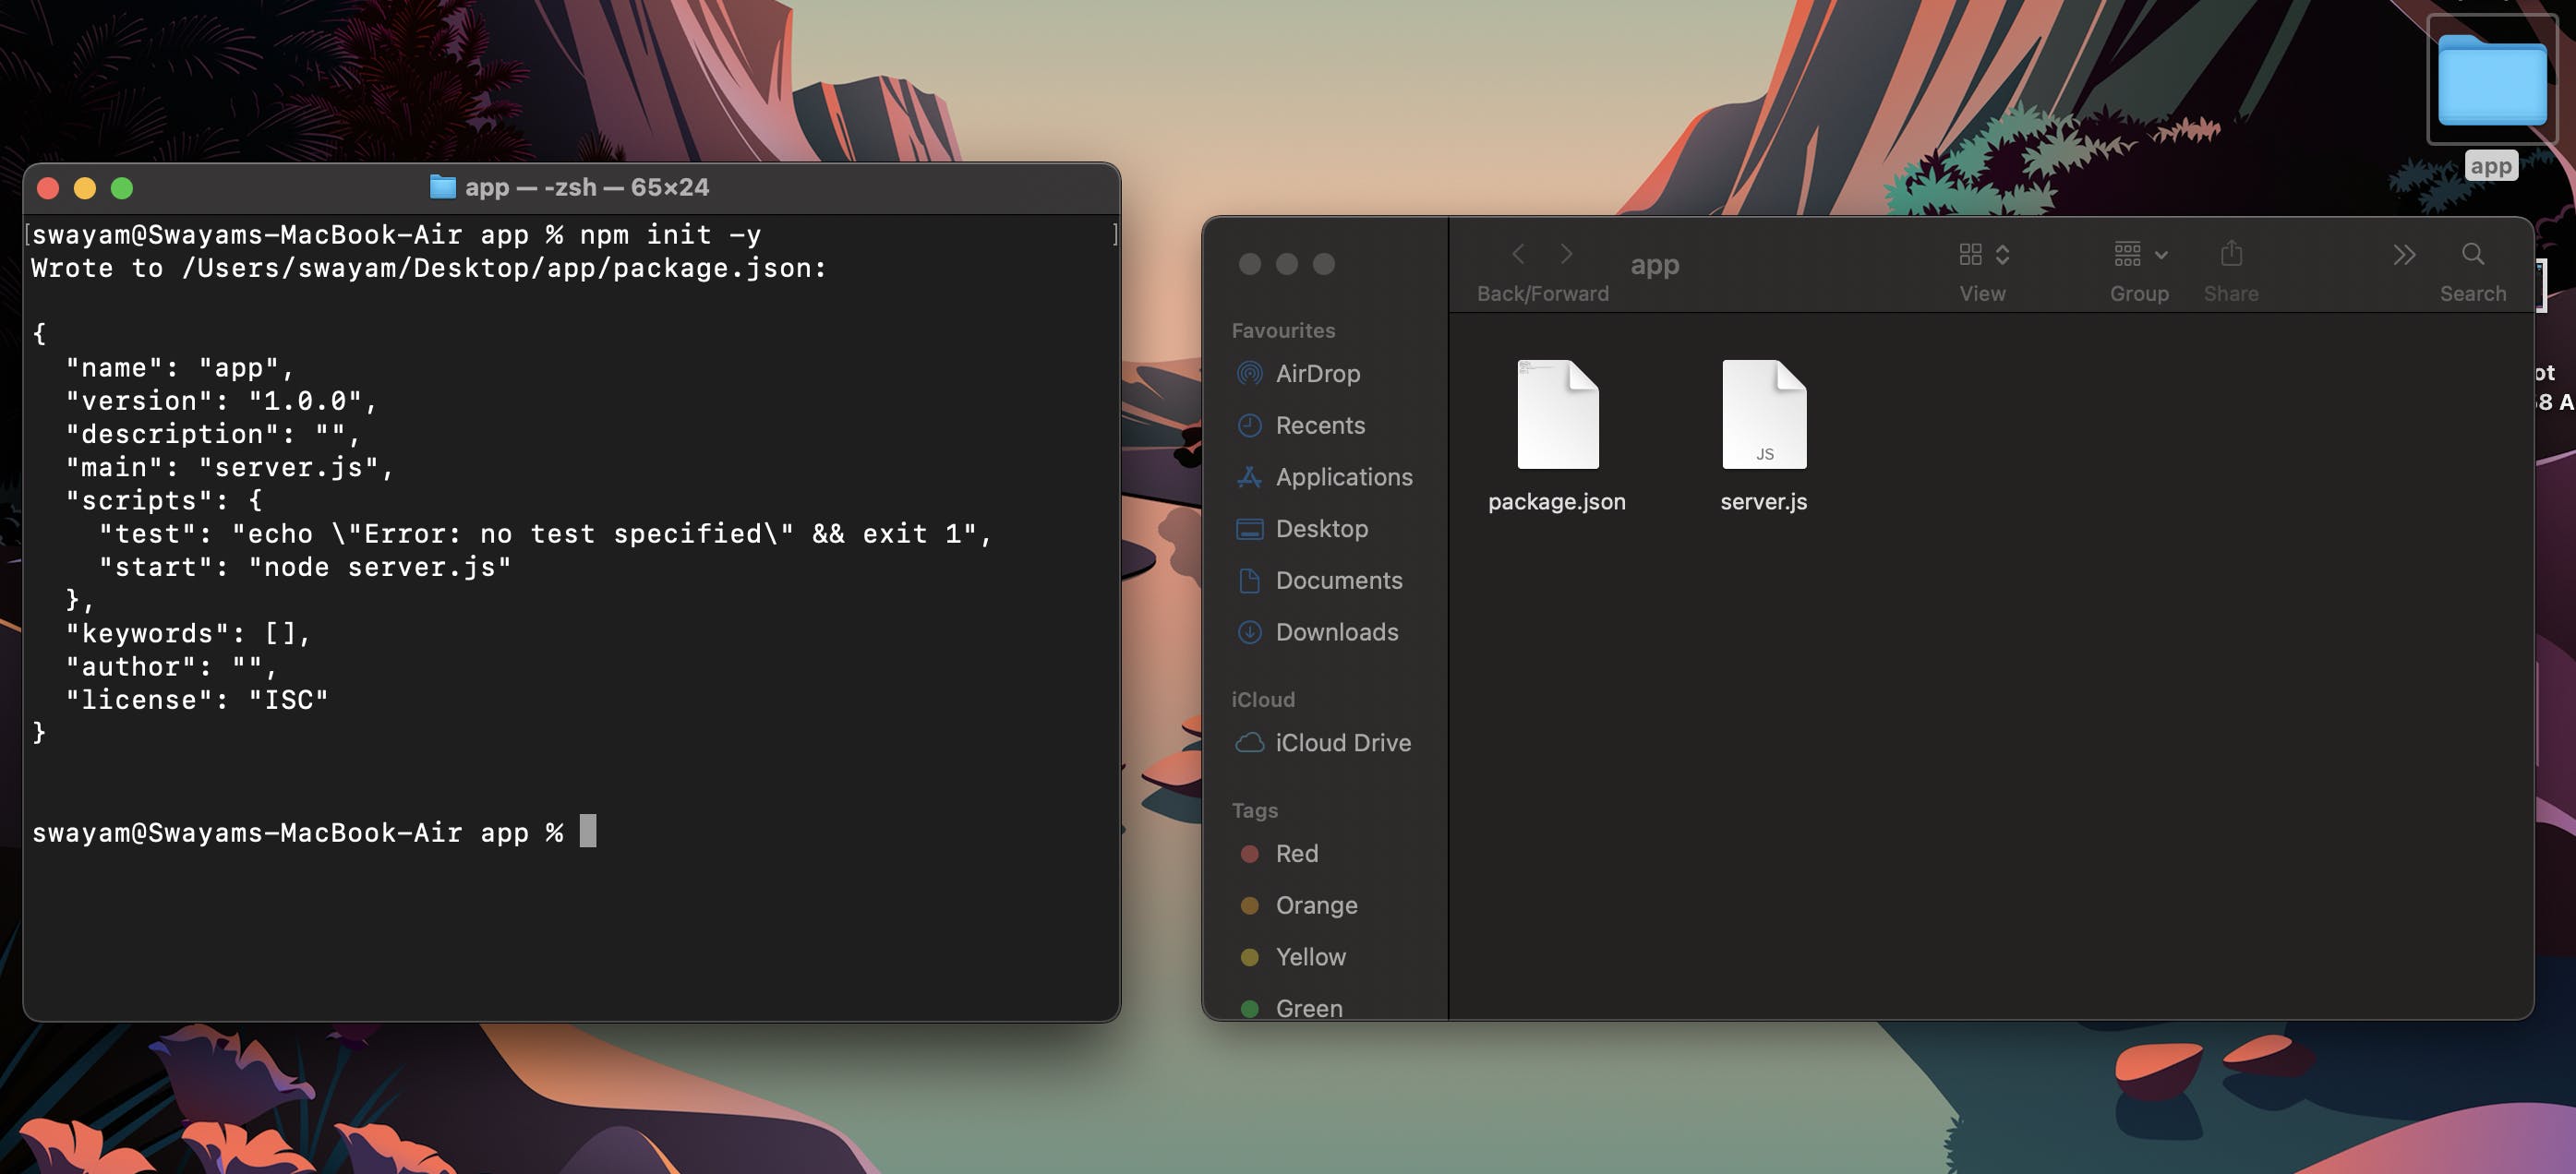Image resolution: width=2576 pixels, height=1174 pixels.
Task: Close the Terminal window
Action: pos(48,188)
